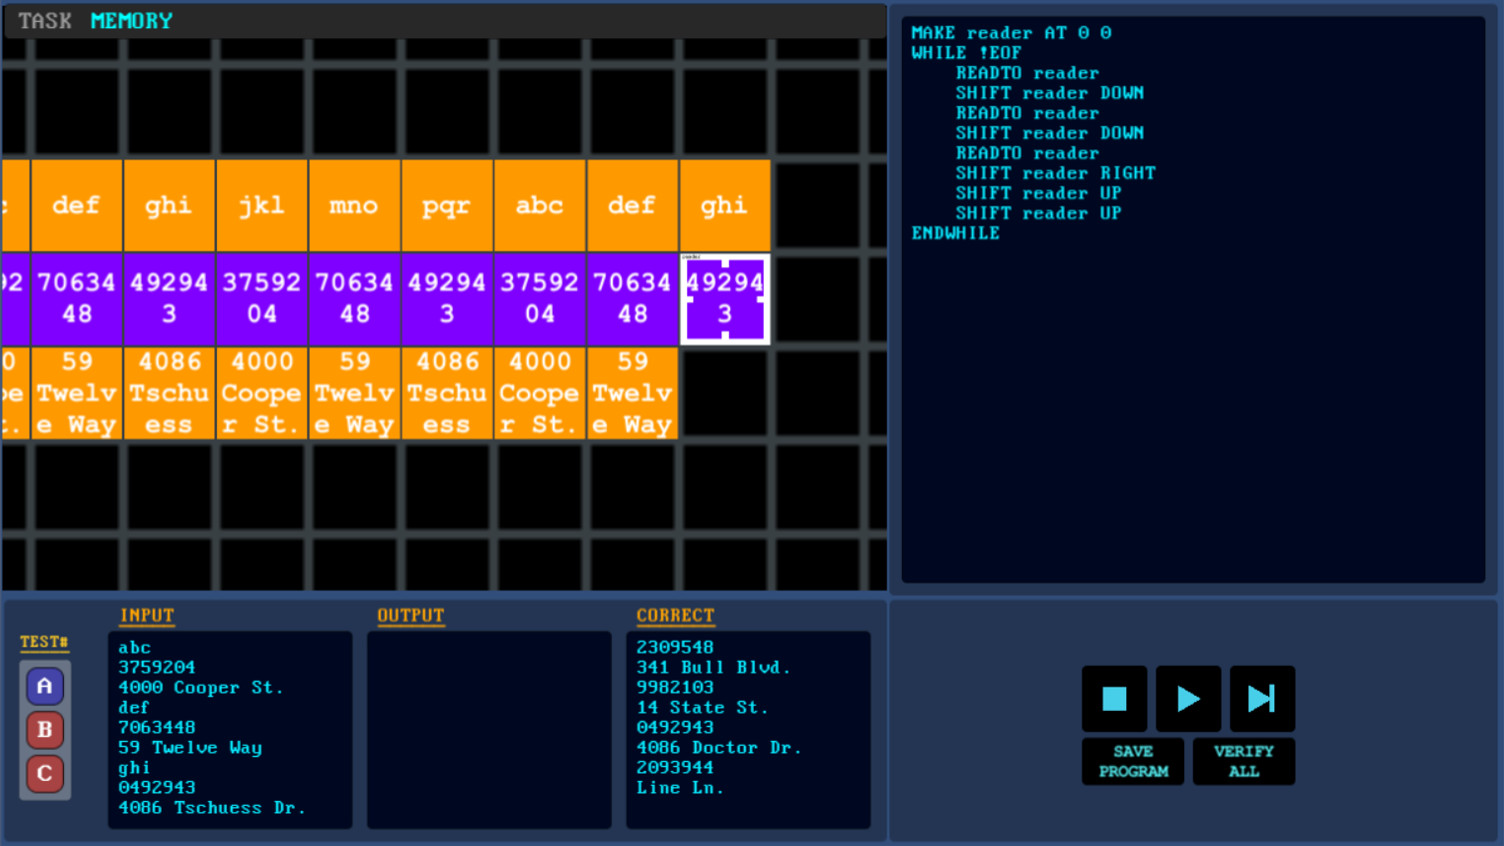This screenshot has width=1504, height=846.
Task: Click the VERIFY ALL button
Action: pos(1244,761)
